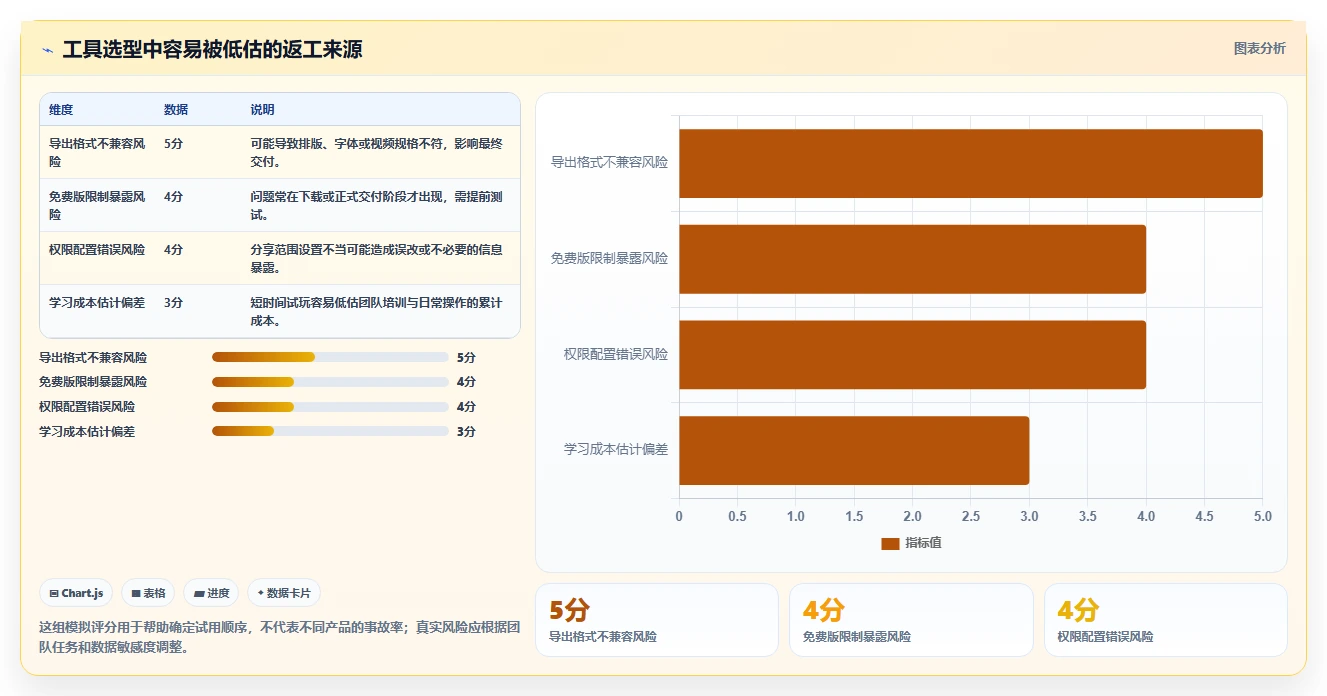Image resolution: width=1327 pixels, height=696 pixels.
Task: Click the 权限配置错误风险 chart bar
Action: 913,355
